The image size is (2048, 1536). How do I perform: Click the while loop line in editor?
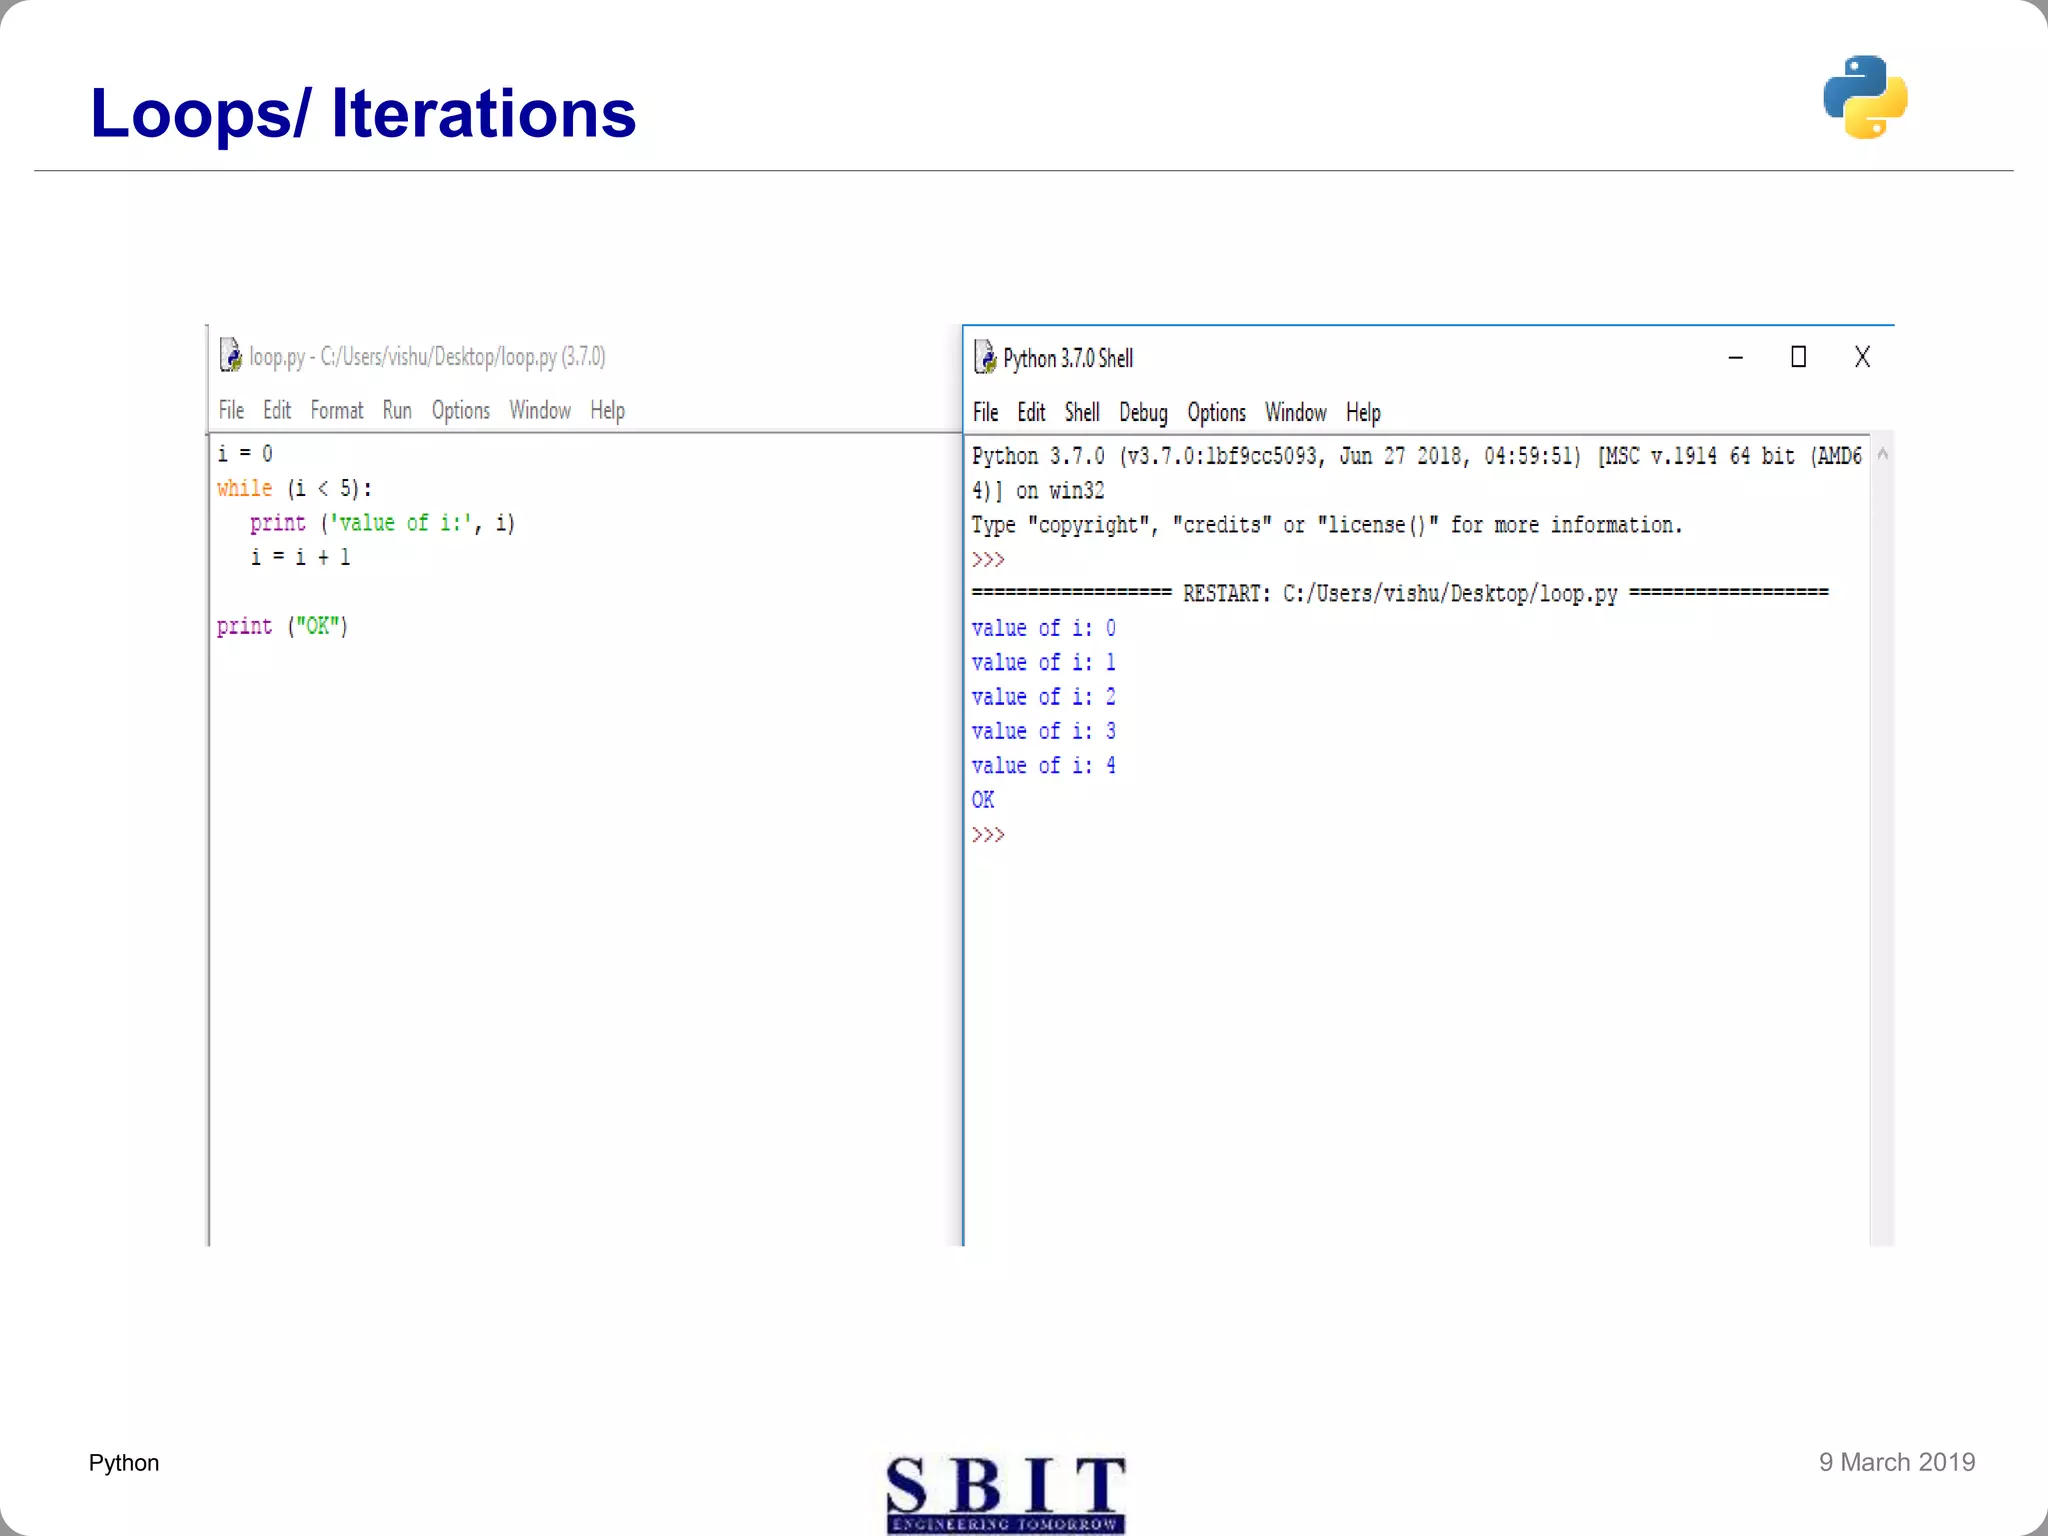coord(294,488)
